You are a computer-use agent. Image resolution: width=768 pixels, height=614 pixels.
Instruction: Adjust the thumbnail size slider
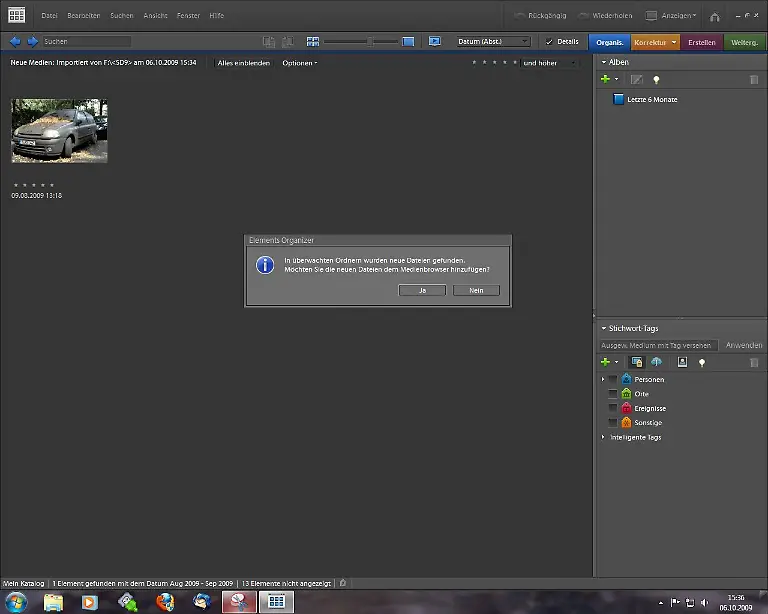(370, 42)
